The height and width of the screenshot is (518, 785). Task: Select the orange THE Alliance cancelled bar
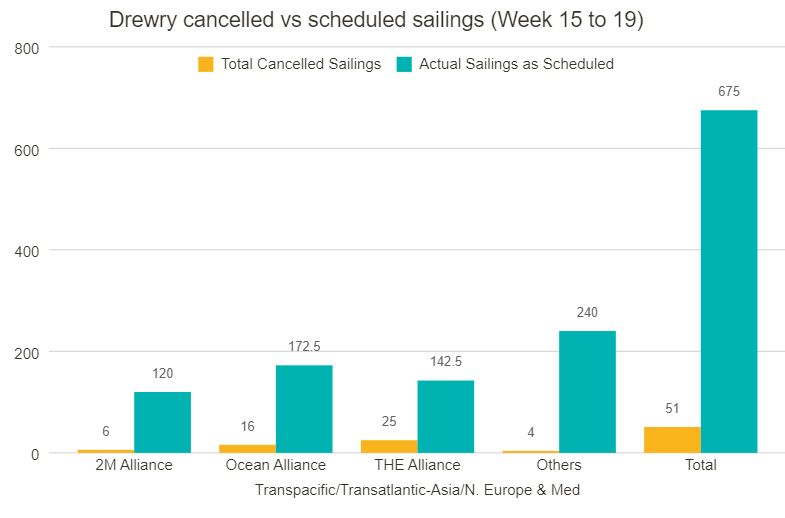click(x=389, y=446)
